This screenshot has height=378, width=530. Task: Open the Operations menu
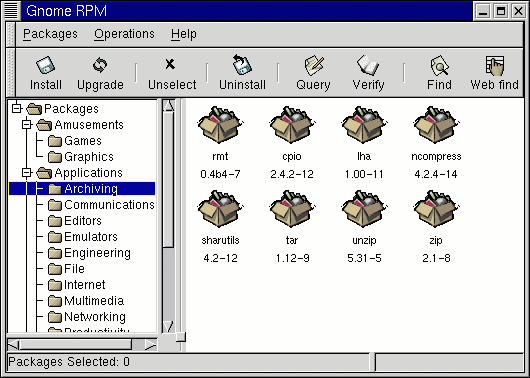pos(124,34)
